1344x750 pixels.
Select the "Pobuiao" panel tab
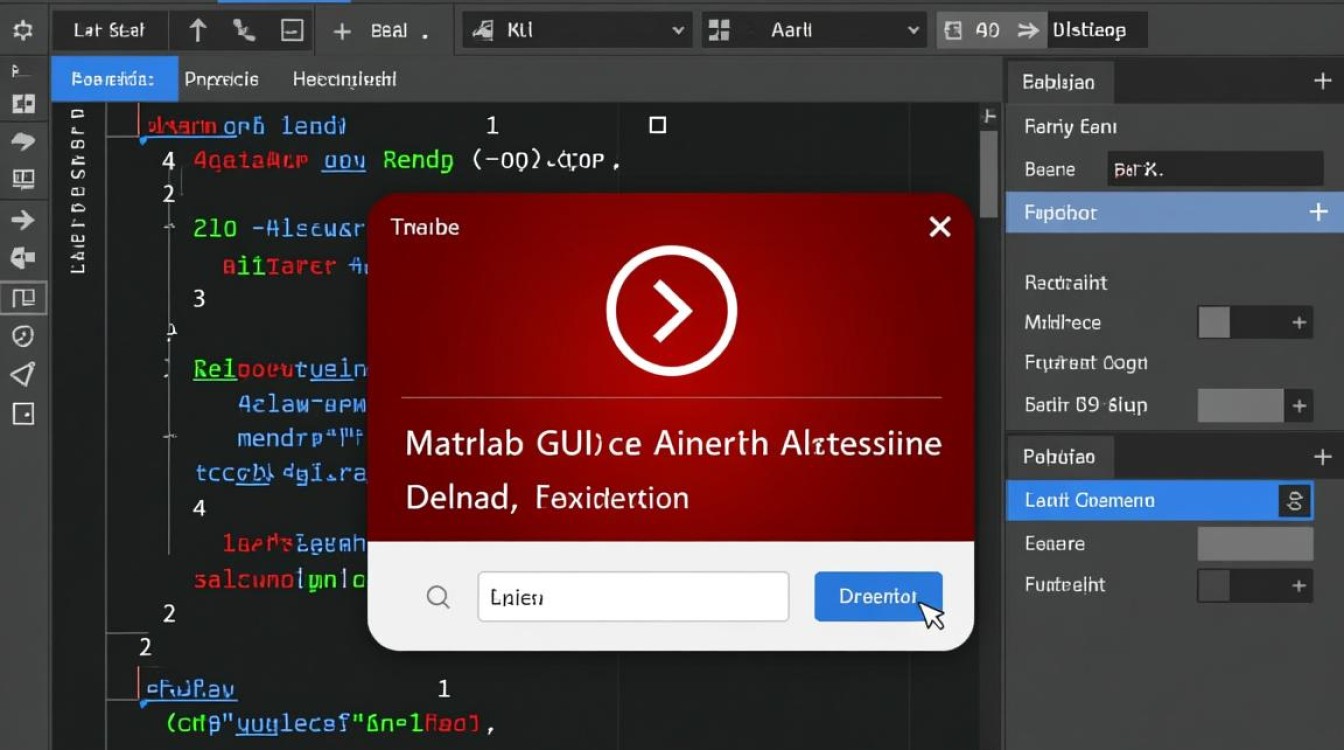1058,457
